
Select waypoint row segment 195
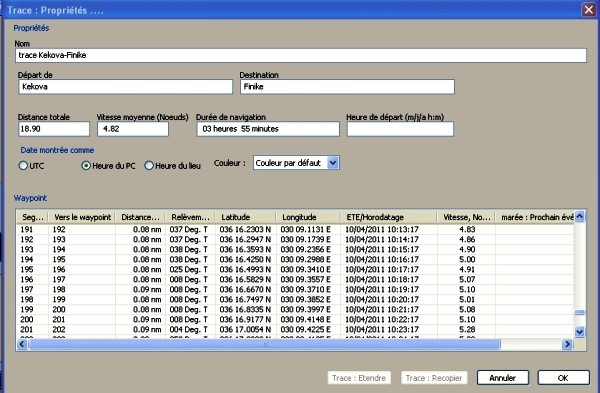295,269
